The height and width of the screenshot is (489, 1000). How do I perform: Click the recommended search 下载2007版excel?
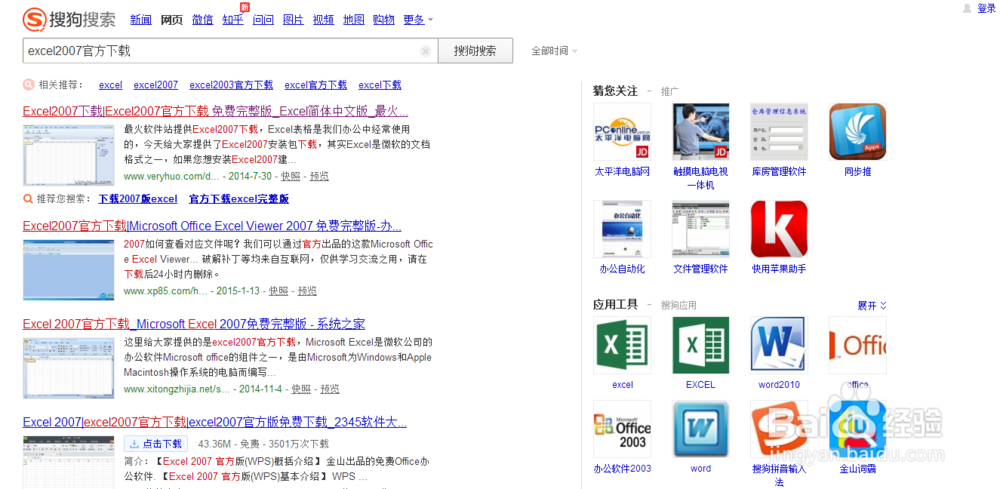click(138, 199)
